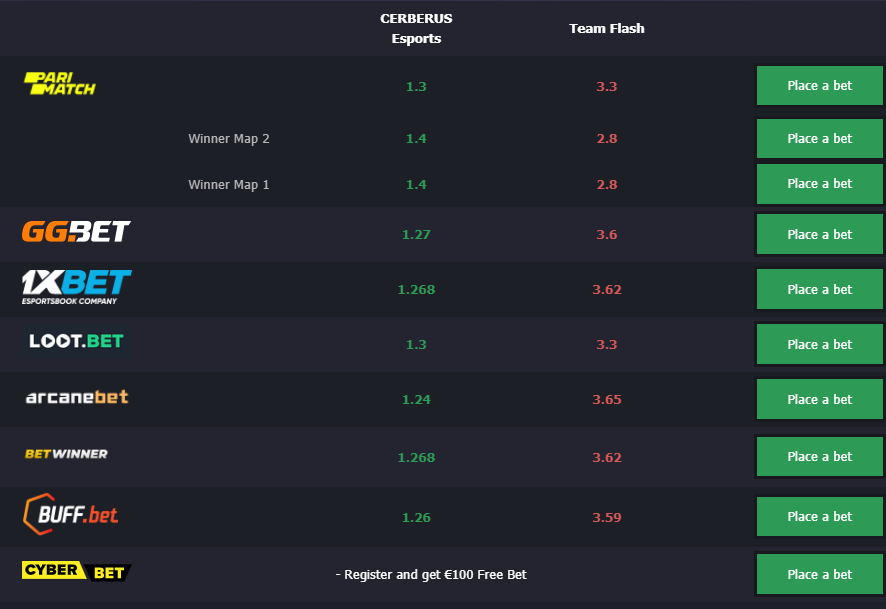Place a bet with 1XBET
This screenshot has width=886, height=609.
819,289
